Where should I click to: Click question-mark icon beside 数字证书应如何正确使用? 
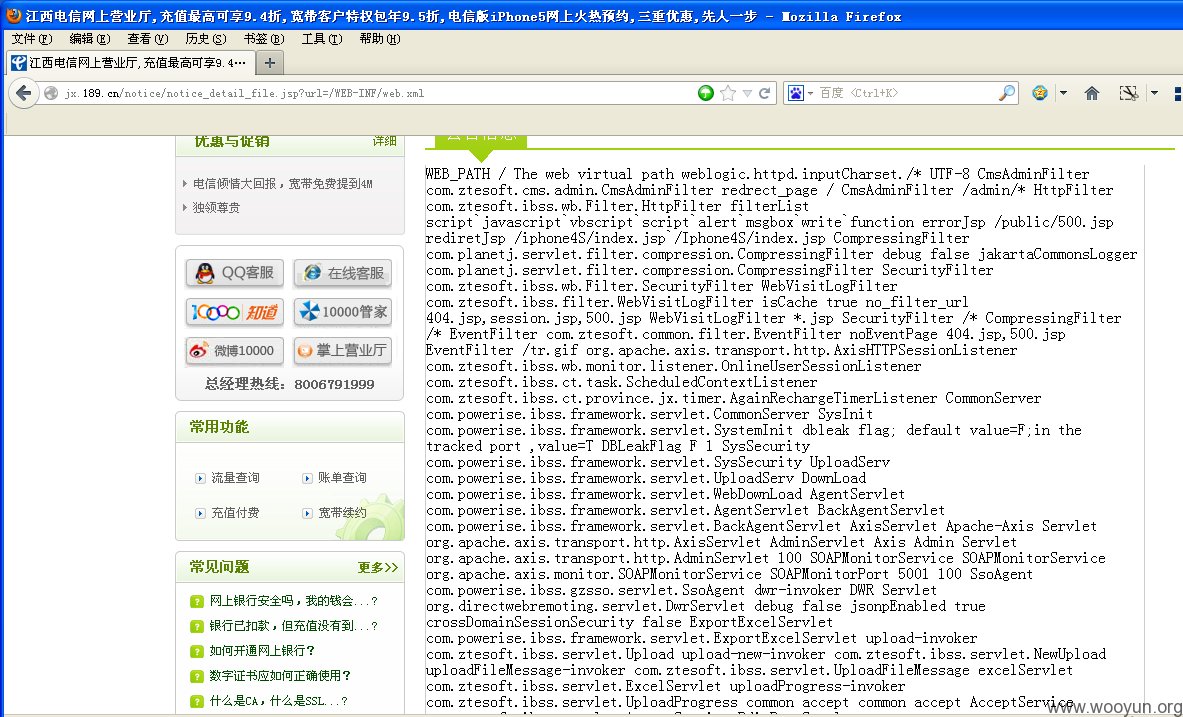[x=196, y=676]
